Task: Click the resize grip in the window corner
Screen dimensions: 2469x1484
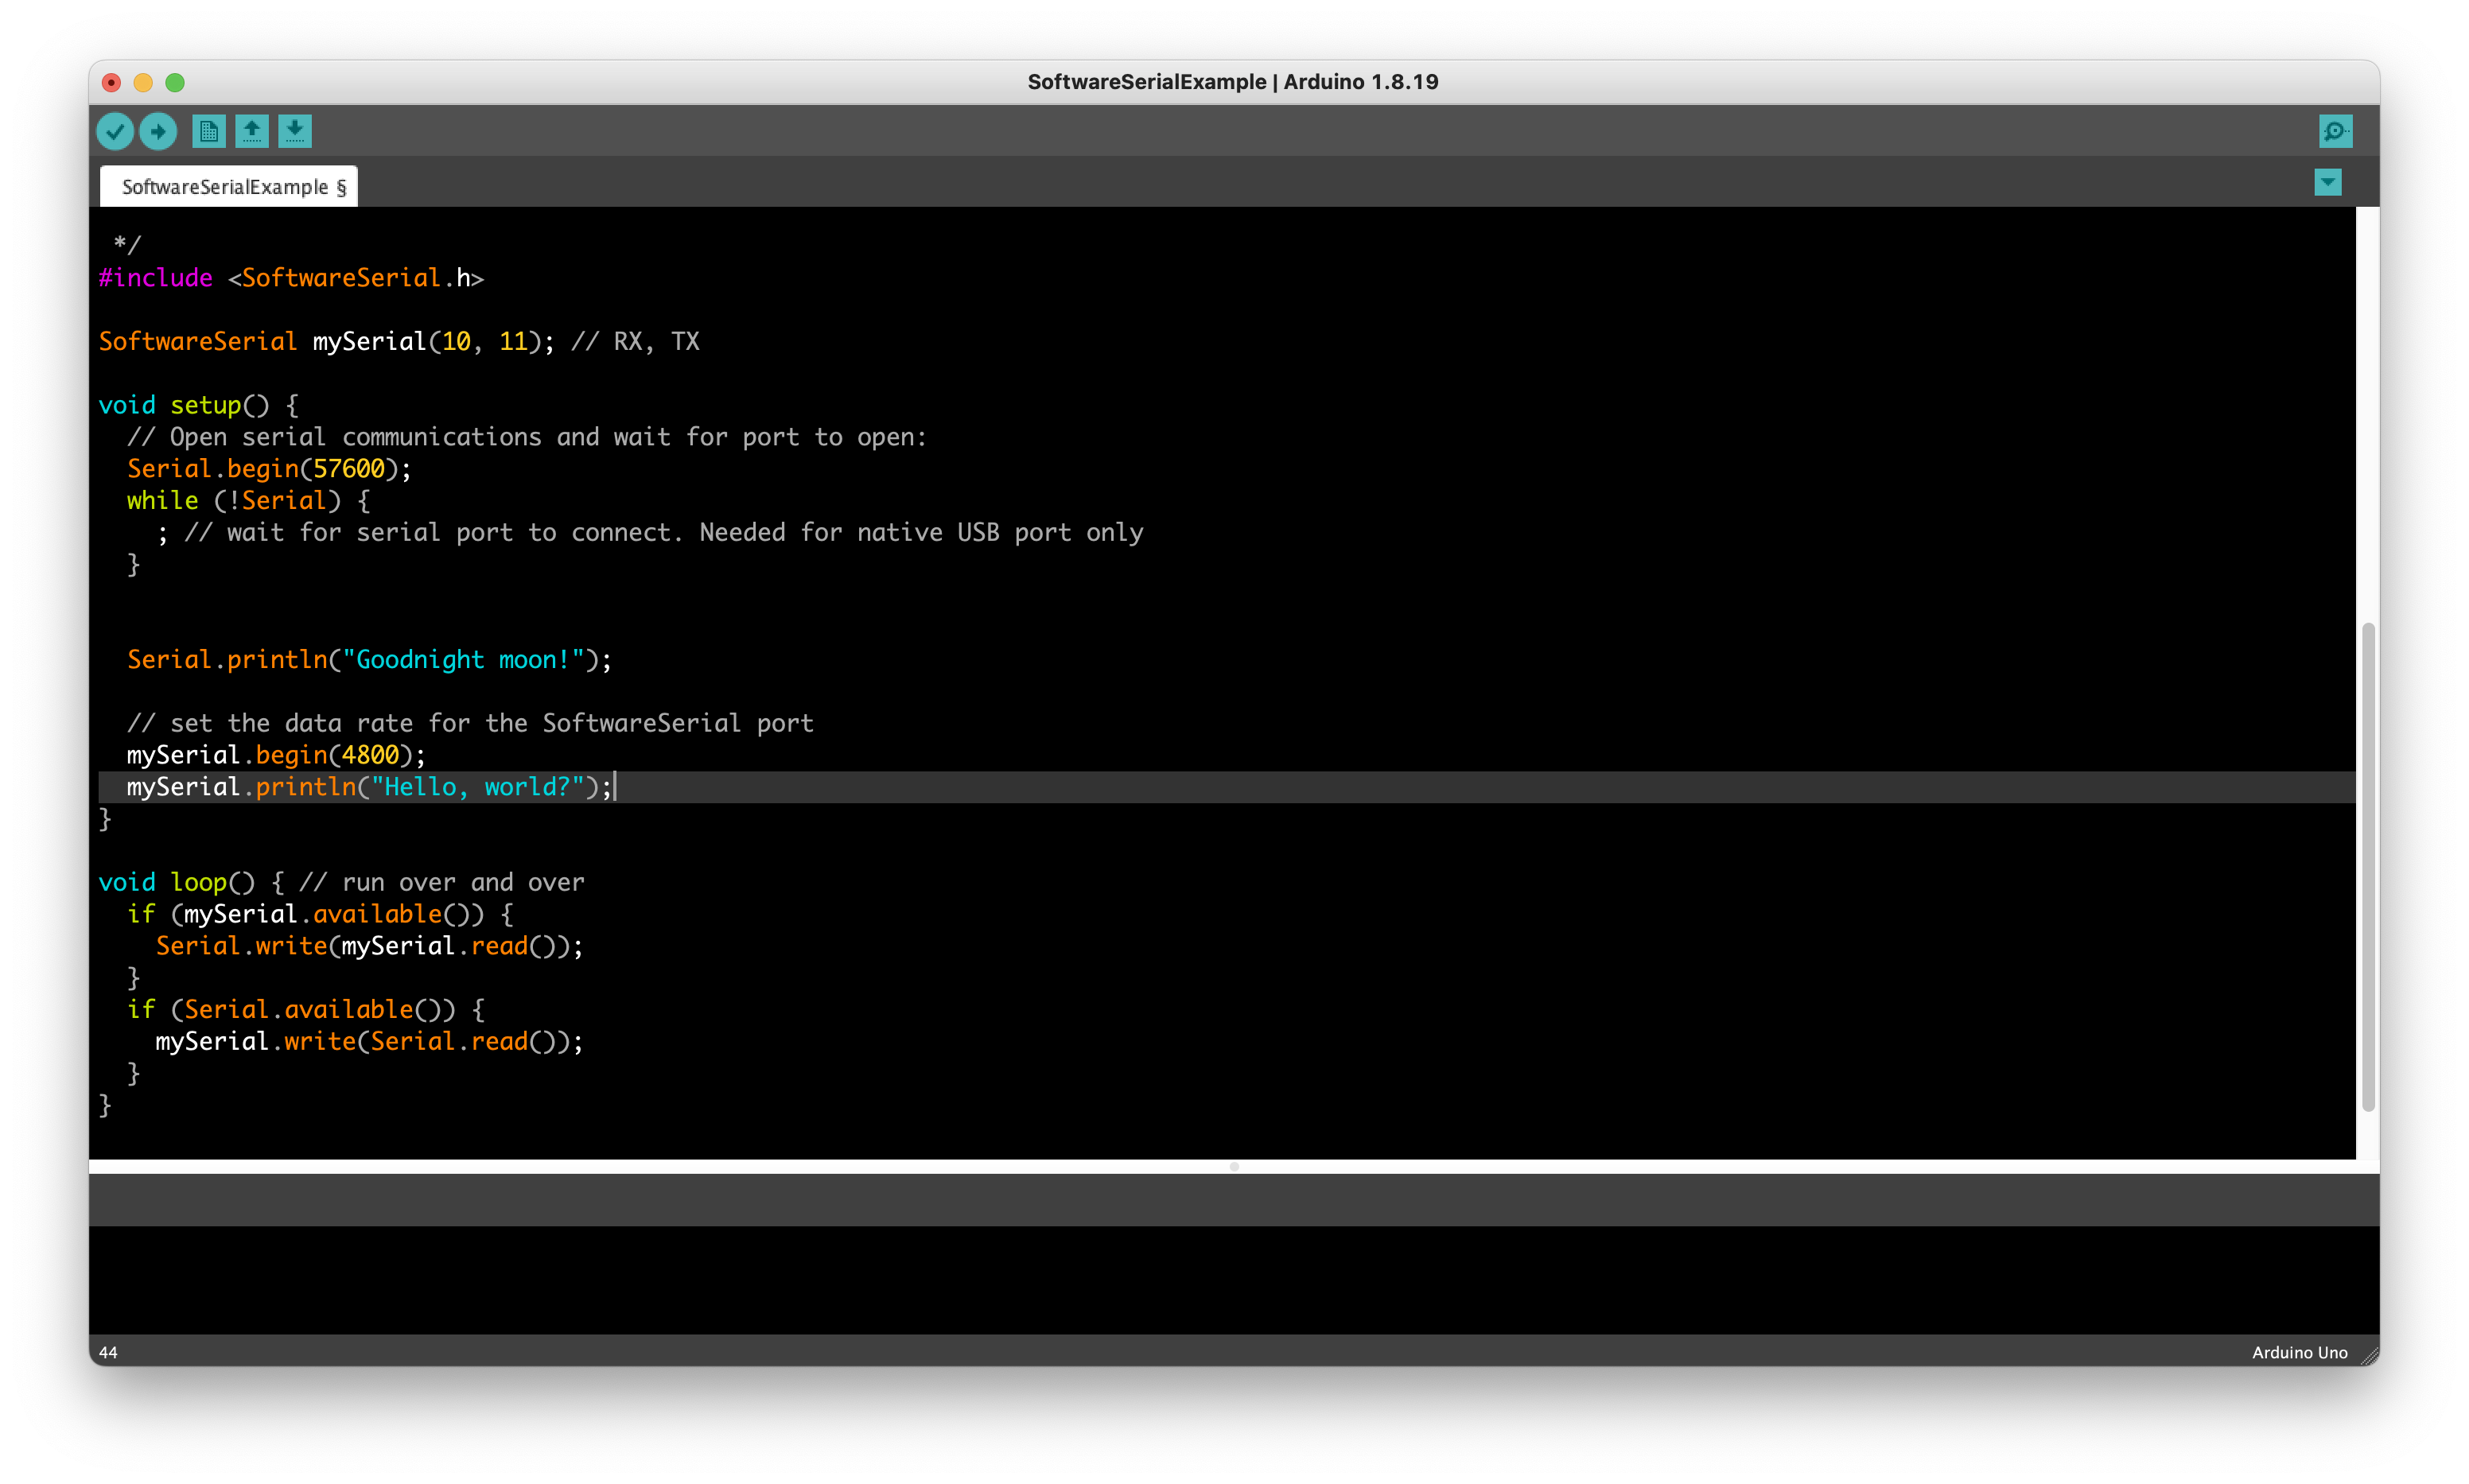Action: (x=2369, y=1356)
